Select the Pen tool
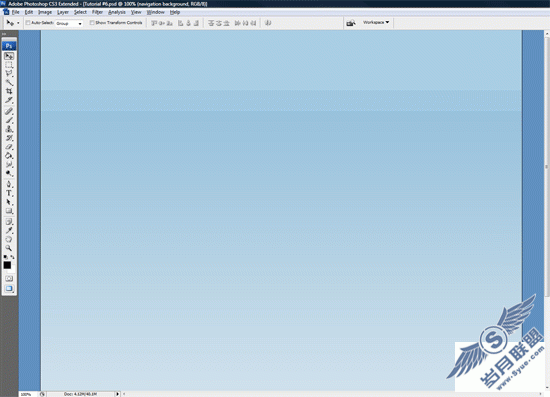Image resolution: width=550 pixels, height=397 pixels. tap(9, 184)
